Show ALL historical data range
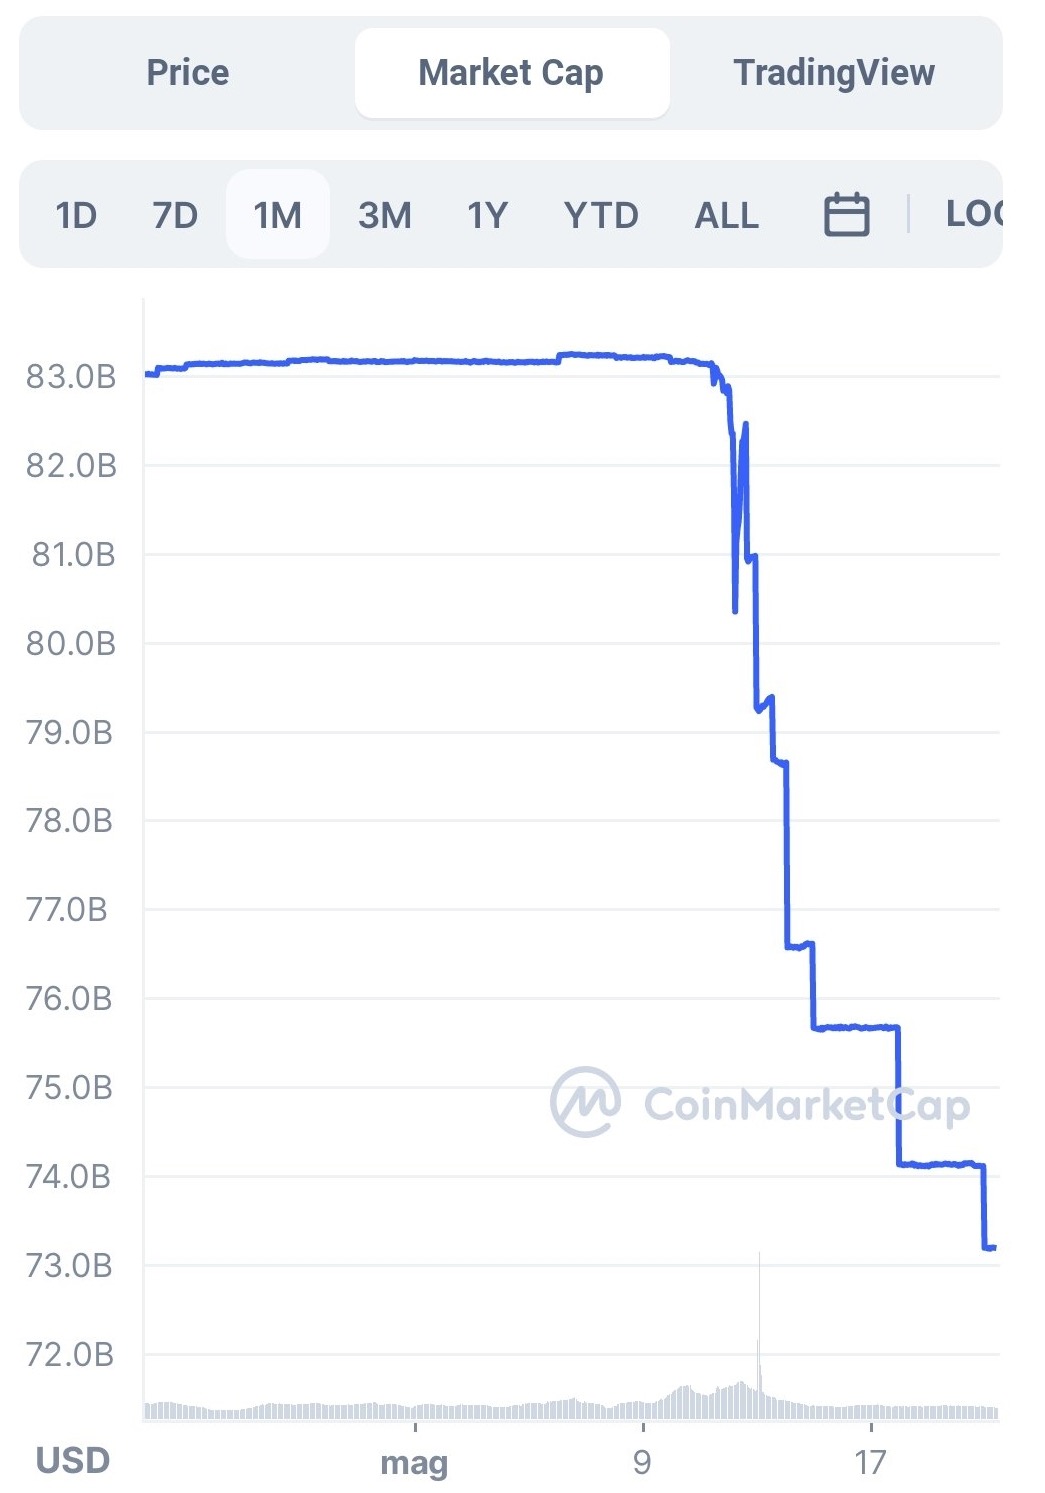 (727, 215)
